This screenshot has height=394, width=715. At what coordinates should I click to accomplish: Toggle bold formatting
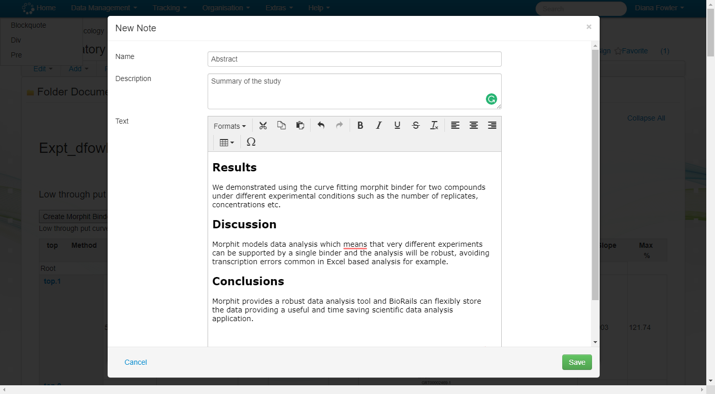[360, 125]
